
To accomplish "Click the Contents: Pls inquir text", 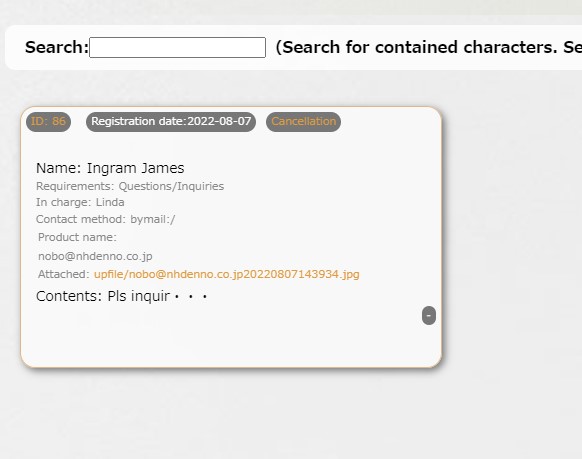I will [x=103, y=296].
